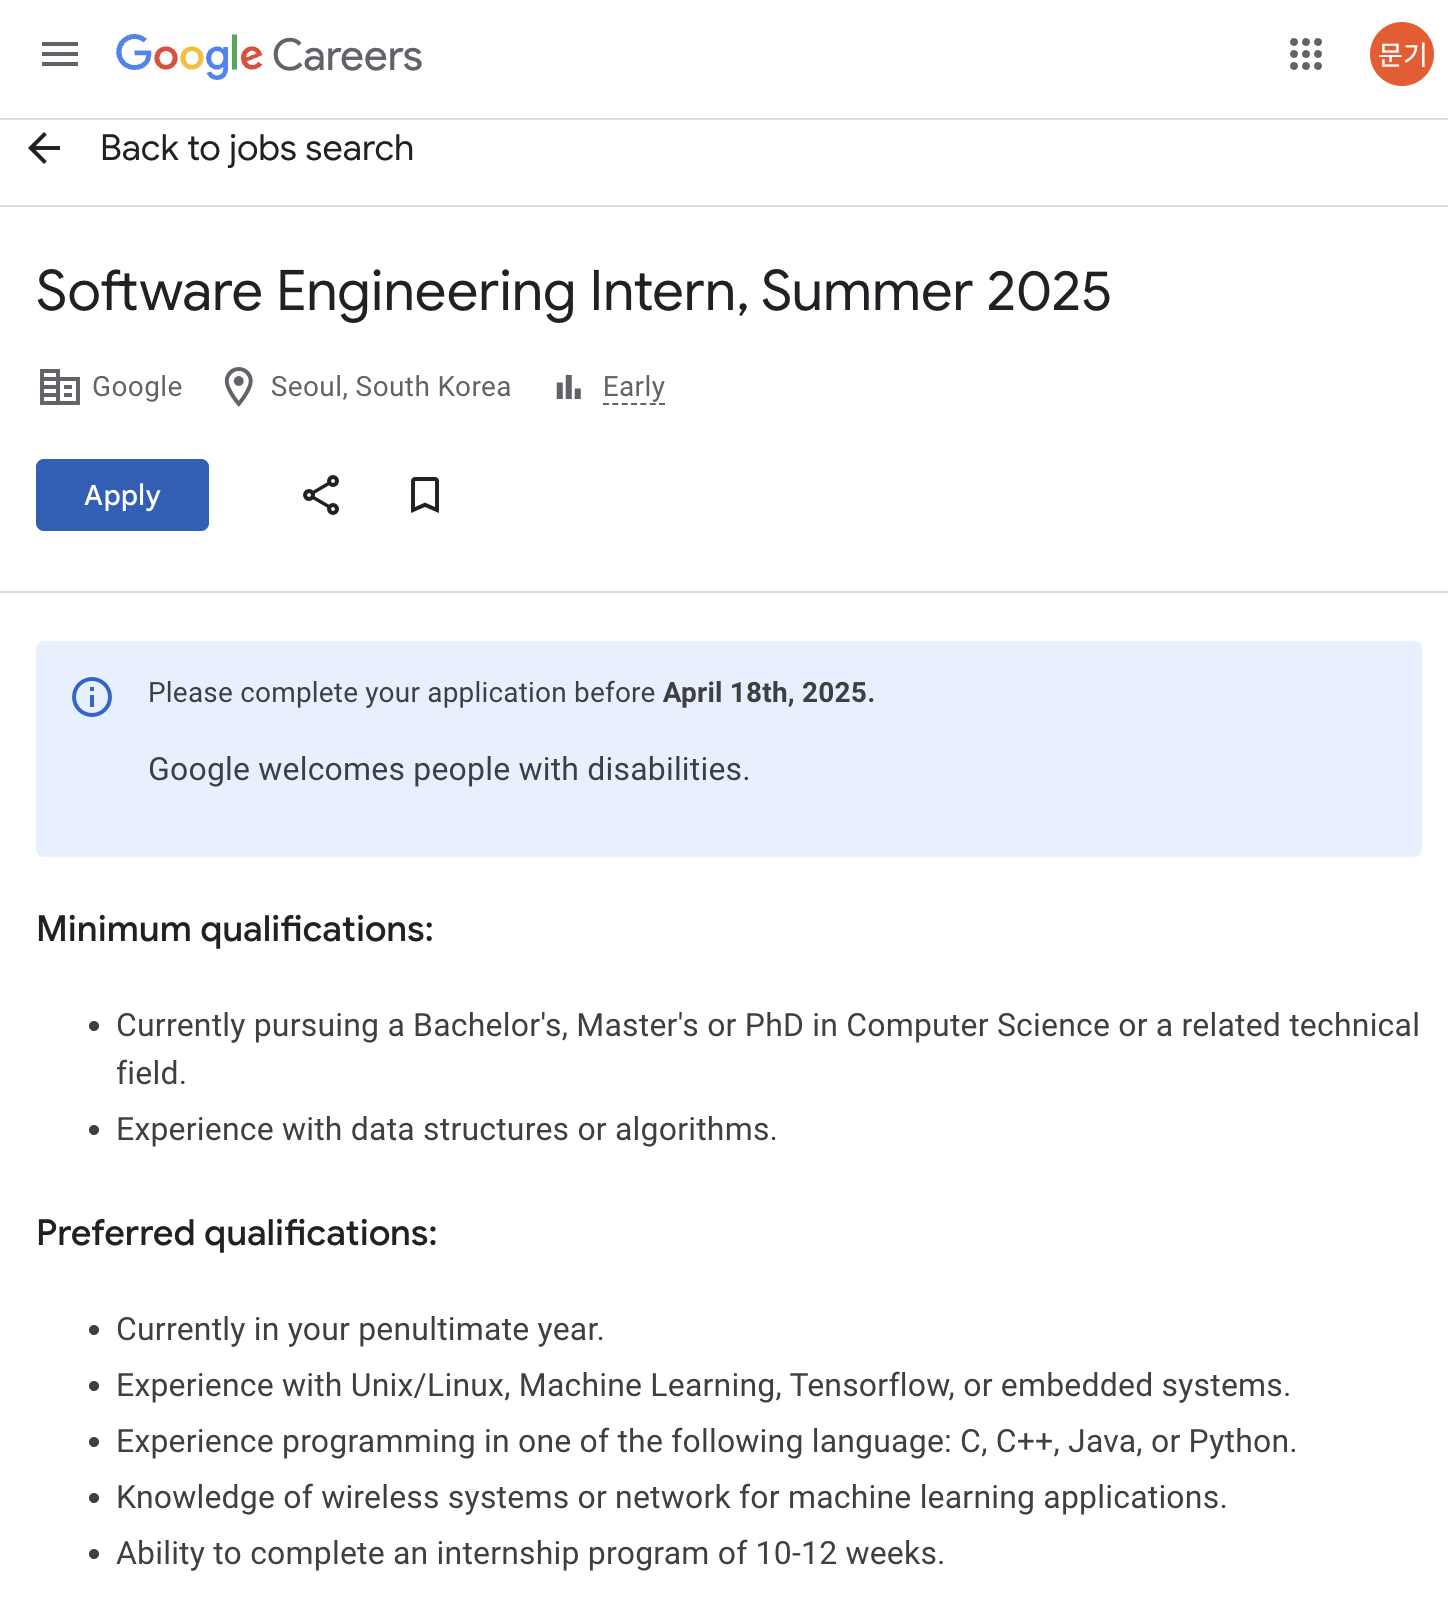Open the account profile avatar
The image size is (1448, 1618).
click(1401, 54)
